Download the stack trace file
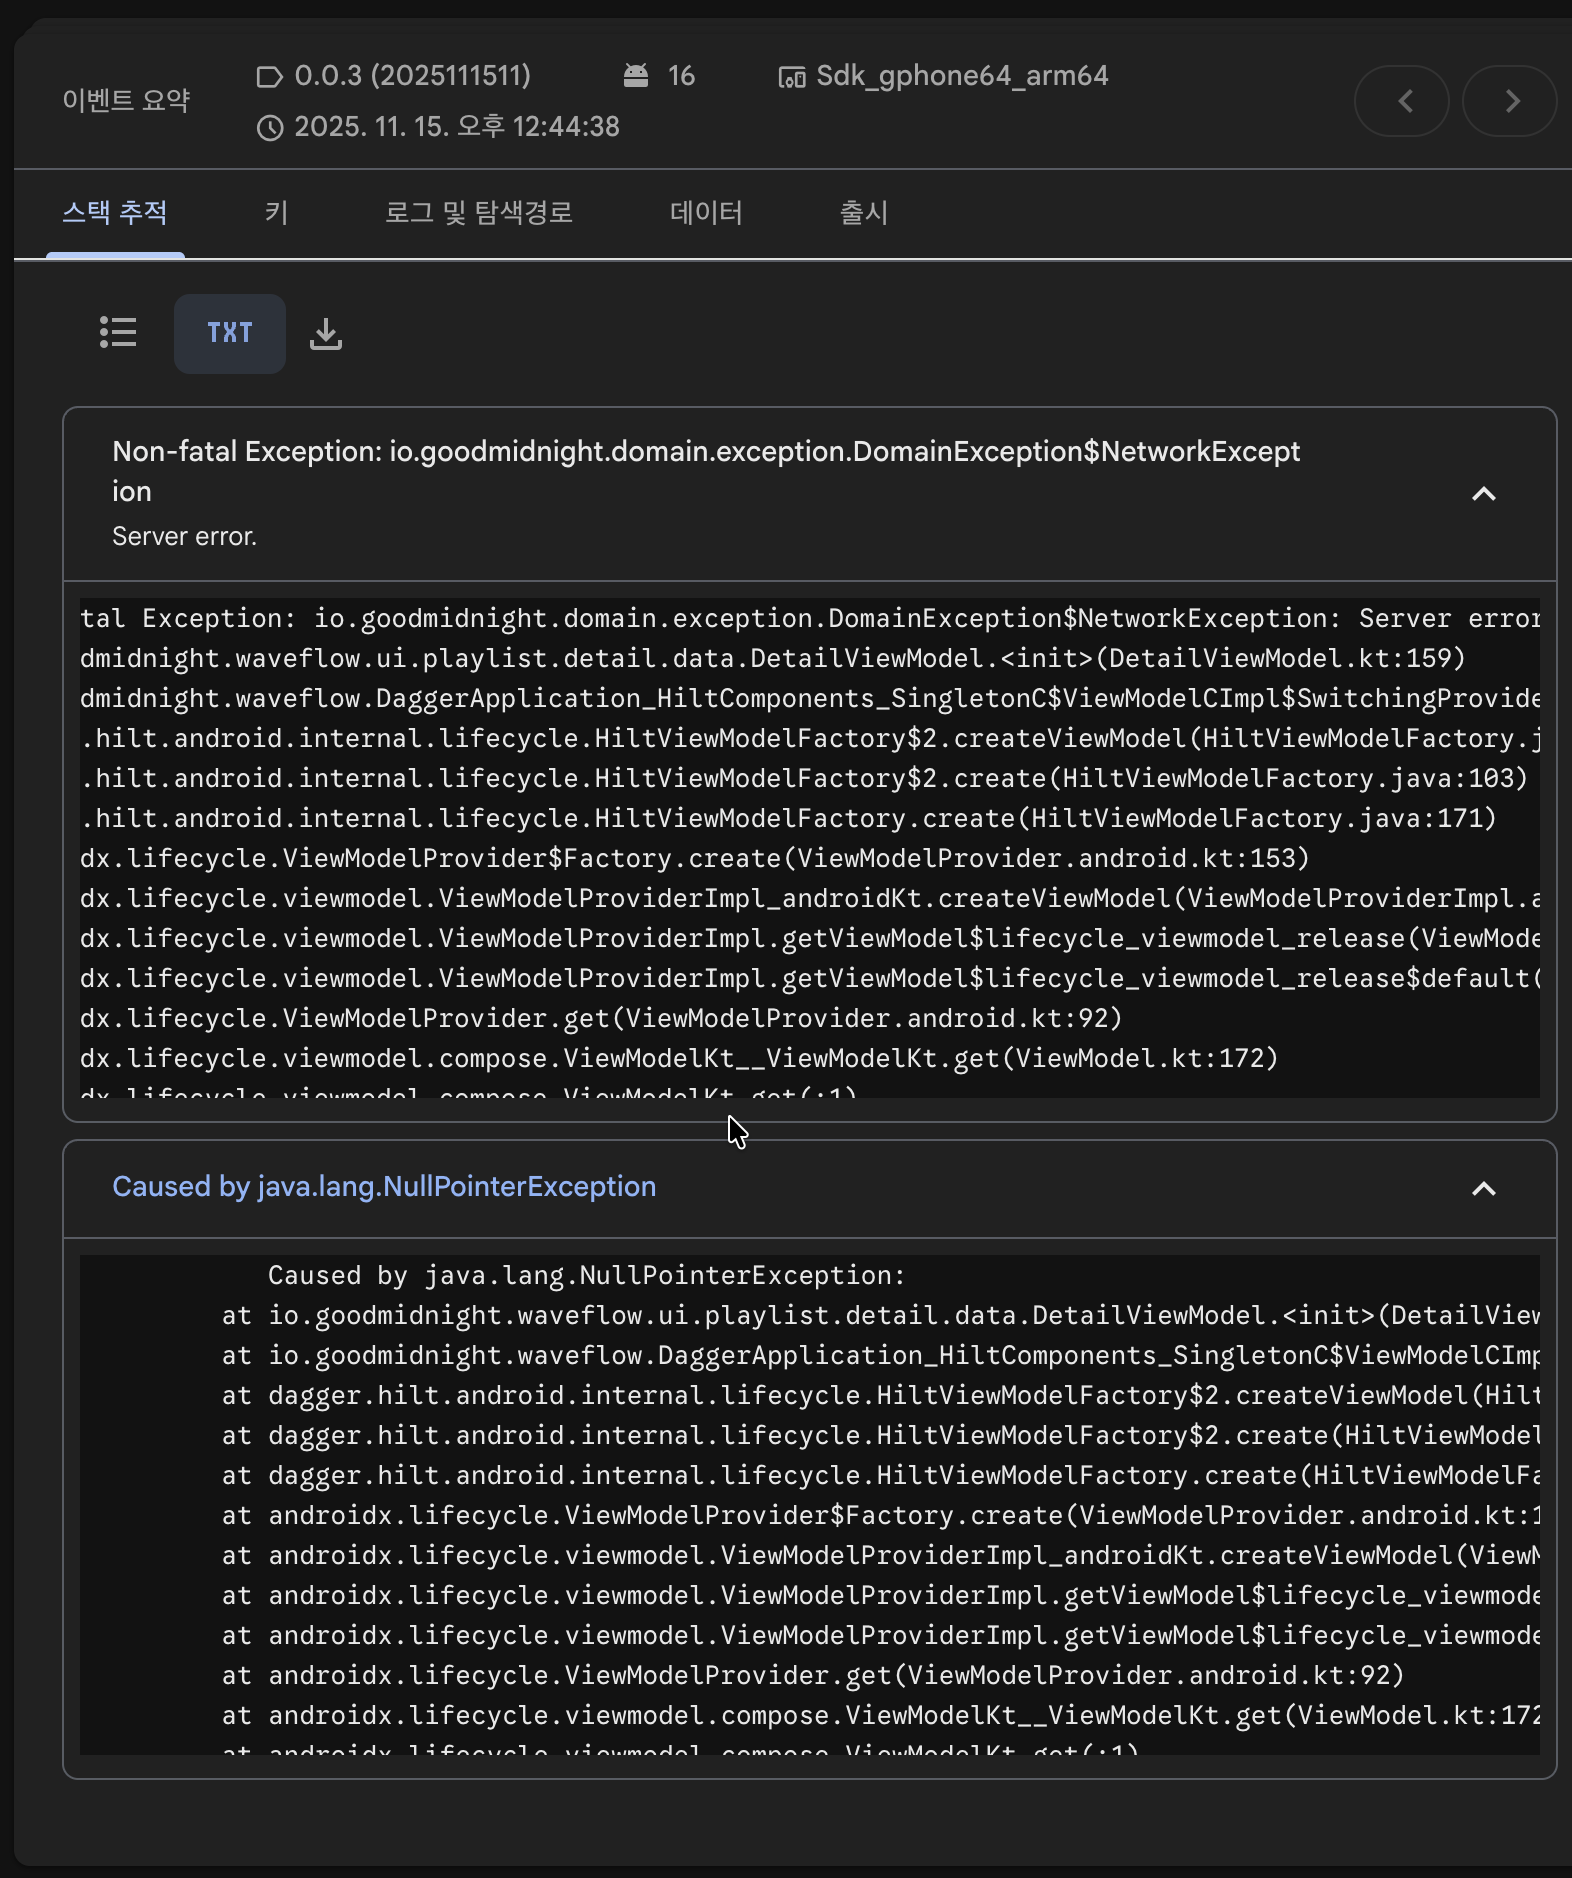 point(326,334)
